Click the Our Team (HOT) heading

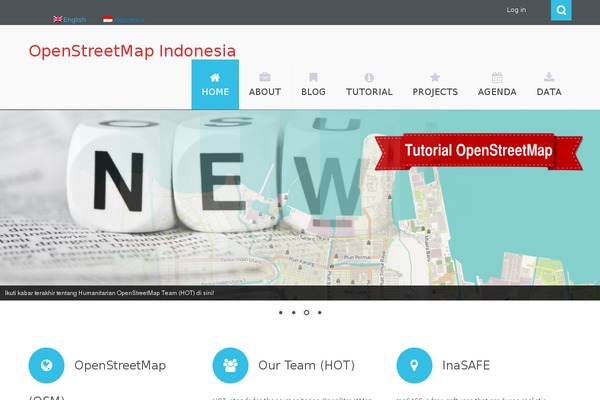(x=307, y=365)
